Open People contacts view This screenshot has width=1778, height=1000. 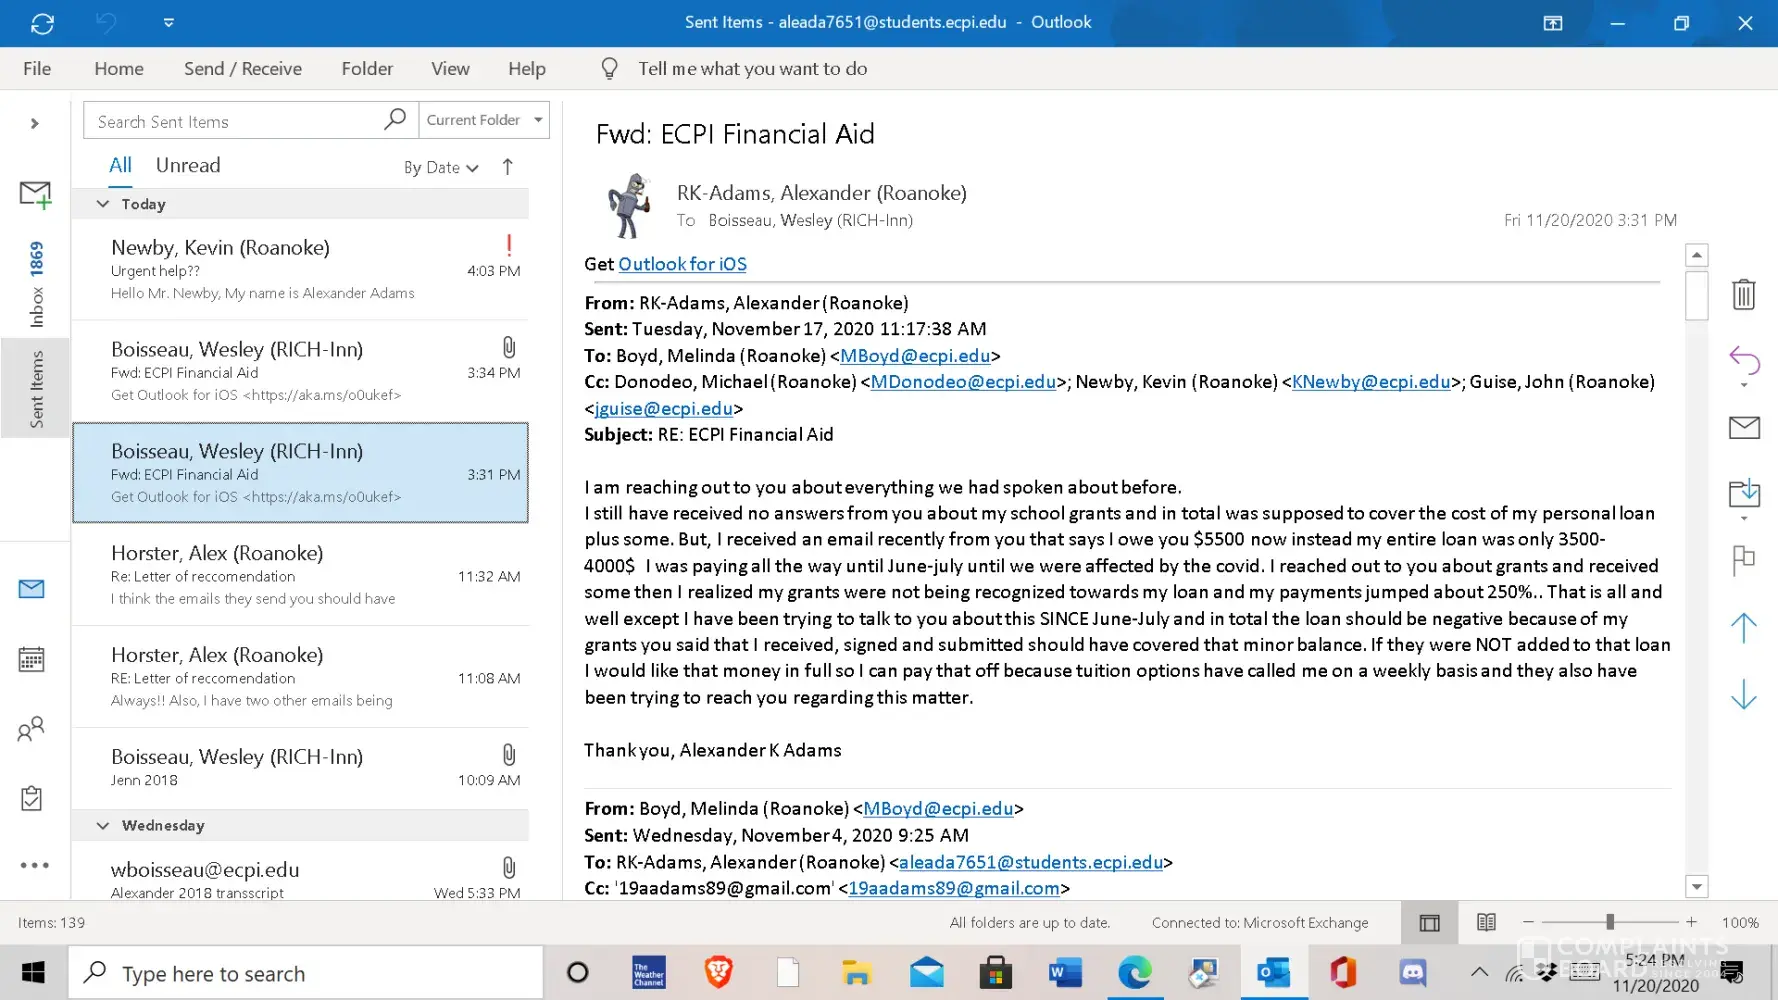[32, 729]
